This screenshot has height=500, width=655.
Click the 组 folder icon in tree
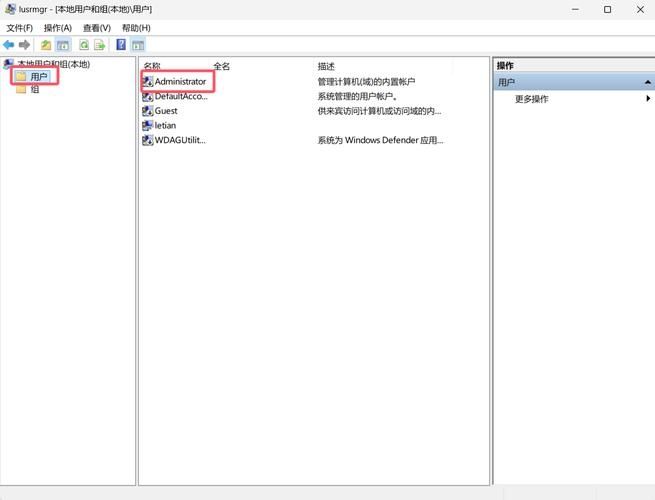21,89
